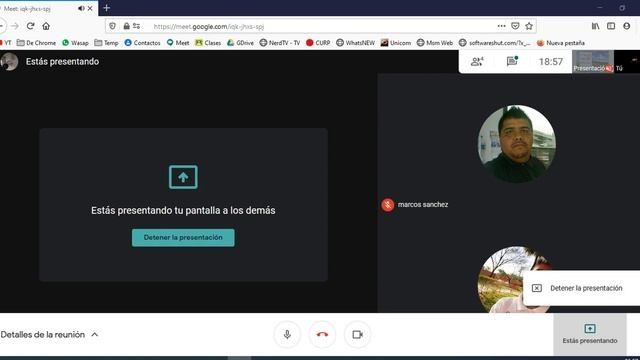Bookmark this page with star icon
Viewport: 640px width, 360px height.
tap(529, 26)
